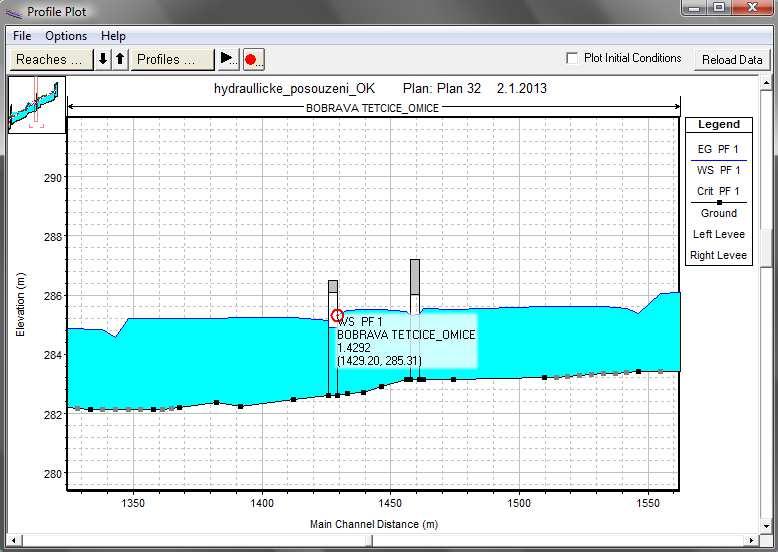Open the Help menu
Image resolution: width=778 pixels, height=552 pixels.
(113, 36)
